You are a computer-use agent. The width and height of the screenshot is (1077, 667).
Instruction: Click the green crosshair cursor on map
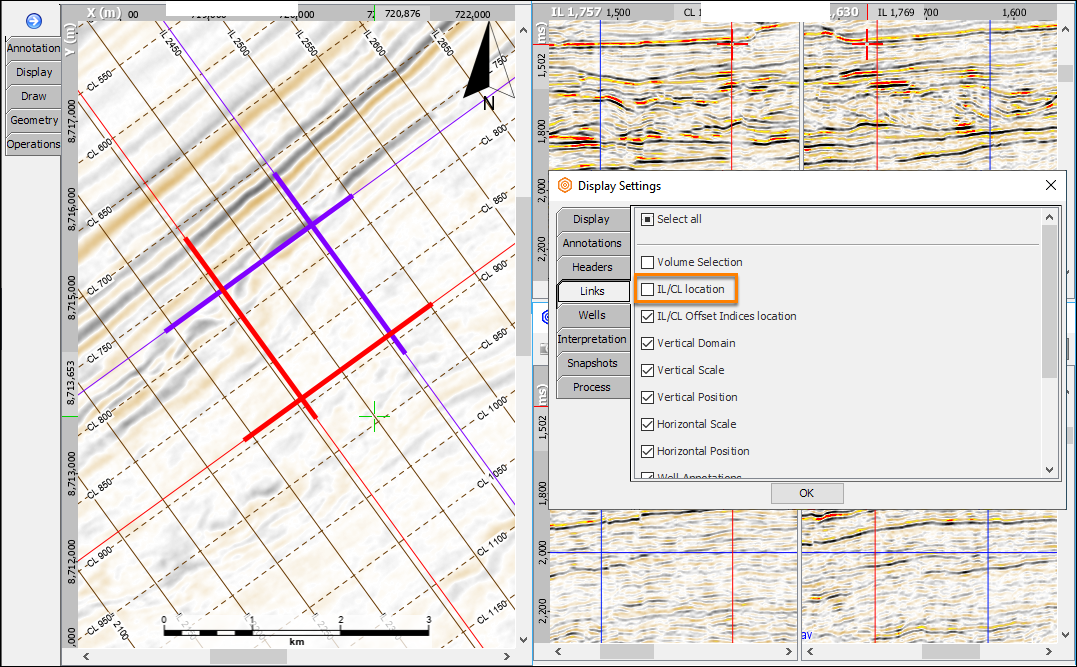tap(374, 416)
